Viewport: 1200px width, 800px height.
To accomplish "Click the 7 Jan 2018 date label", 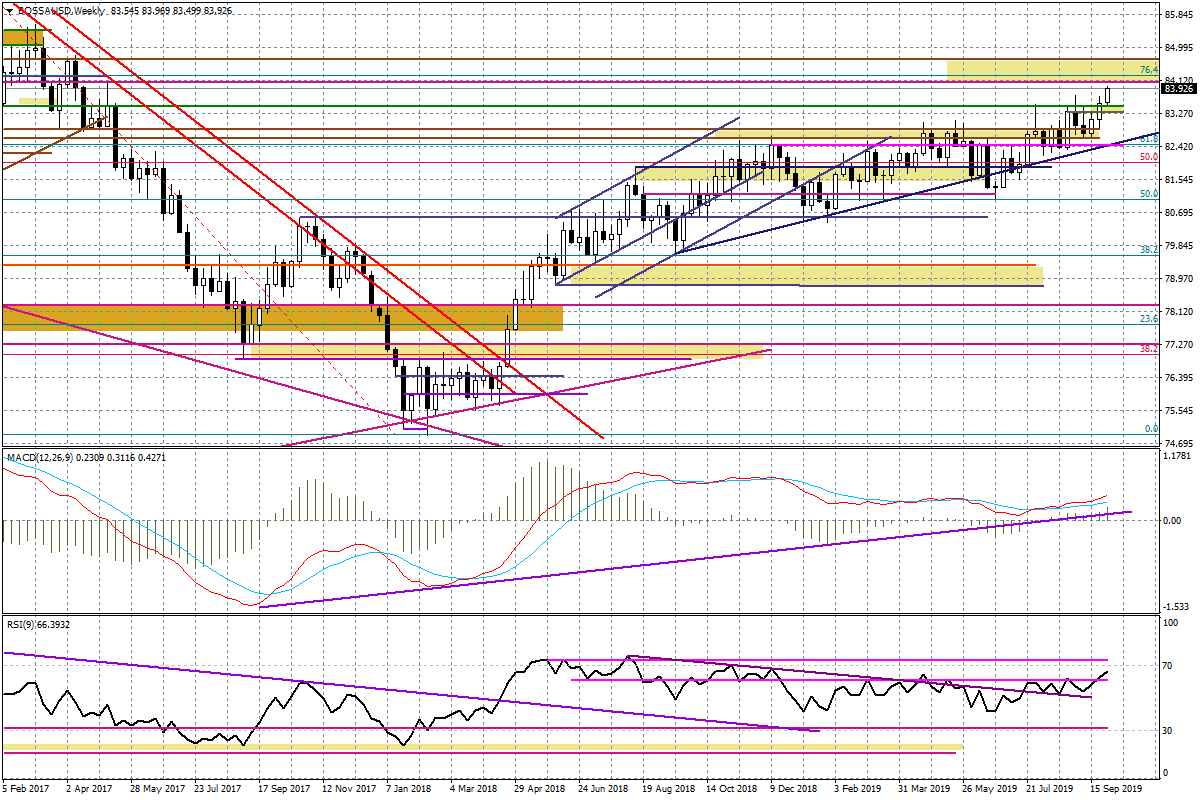I will click(x=409, y=788).
